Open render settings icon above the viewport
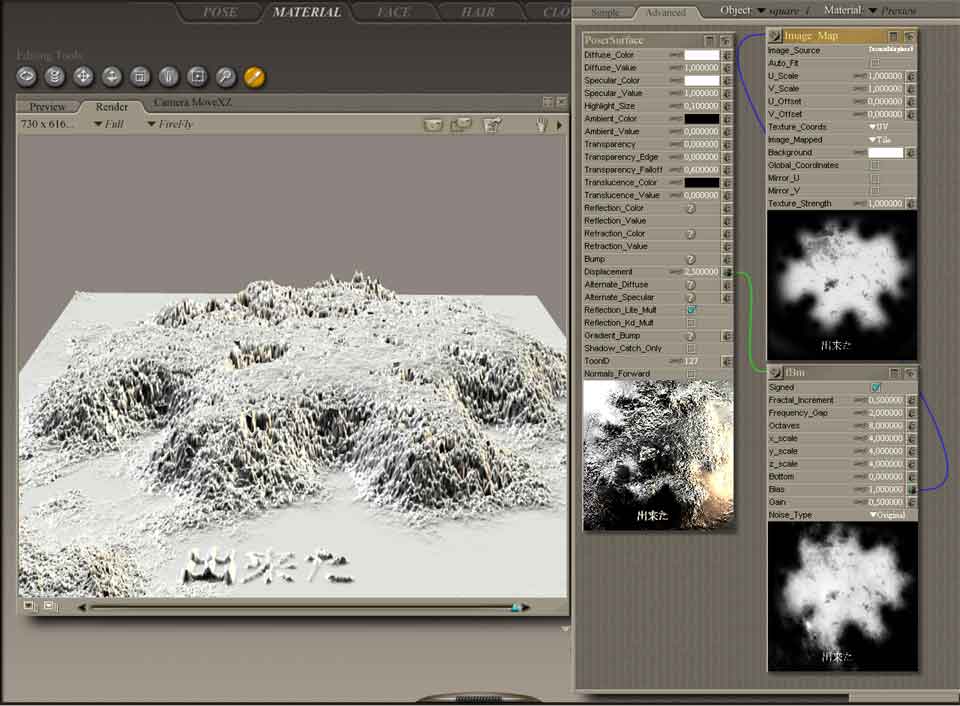This screenshot has width=960, height=706. [x=491, y=125]
